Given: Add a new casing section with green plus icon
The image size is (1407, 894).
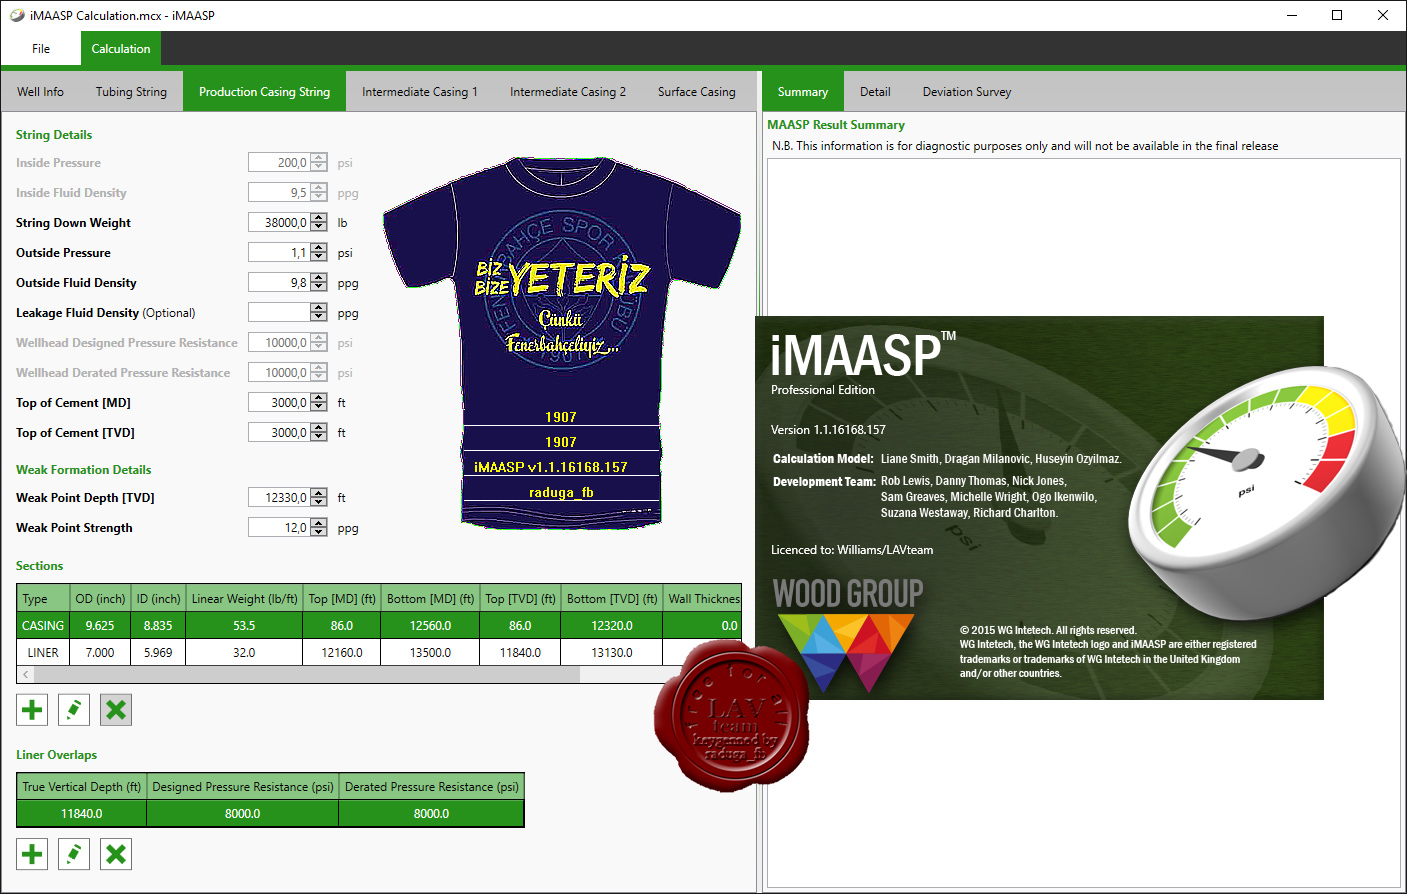Looking at the screenshot, I should pos(32,710).
